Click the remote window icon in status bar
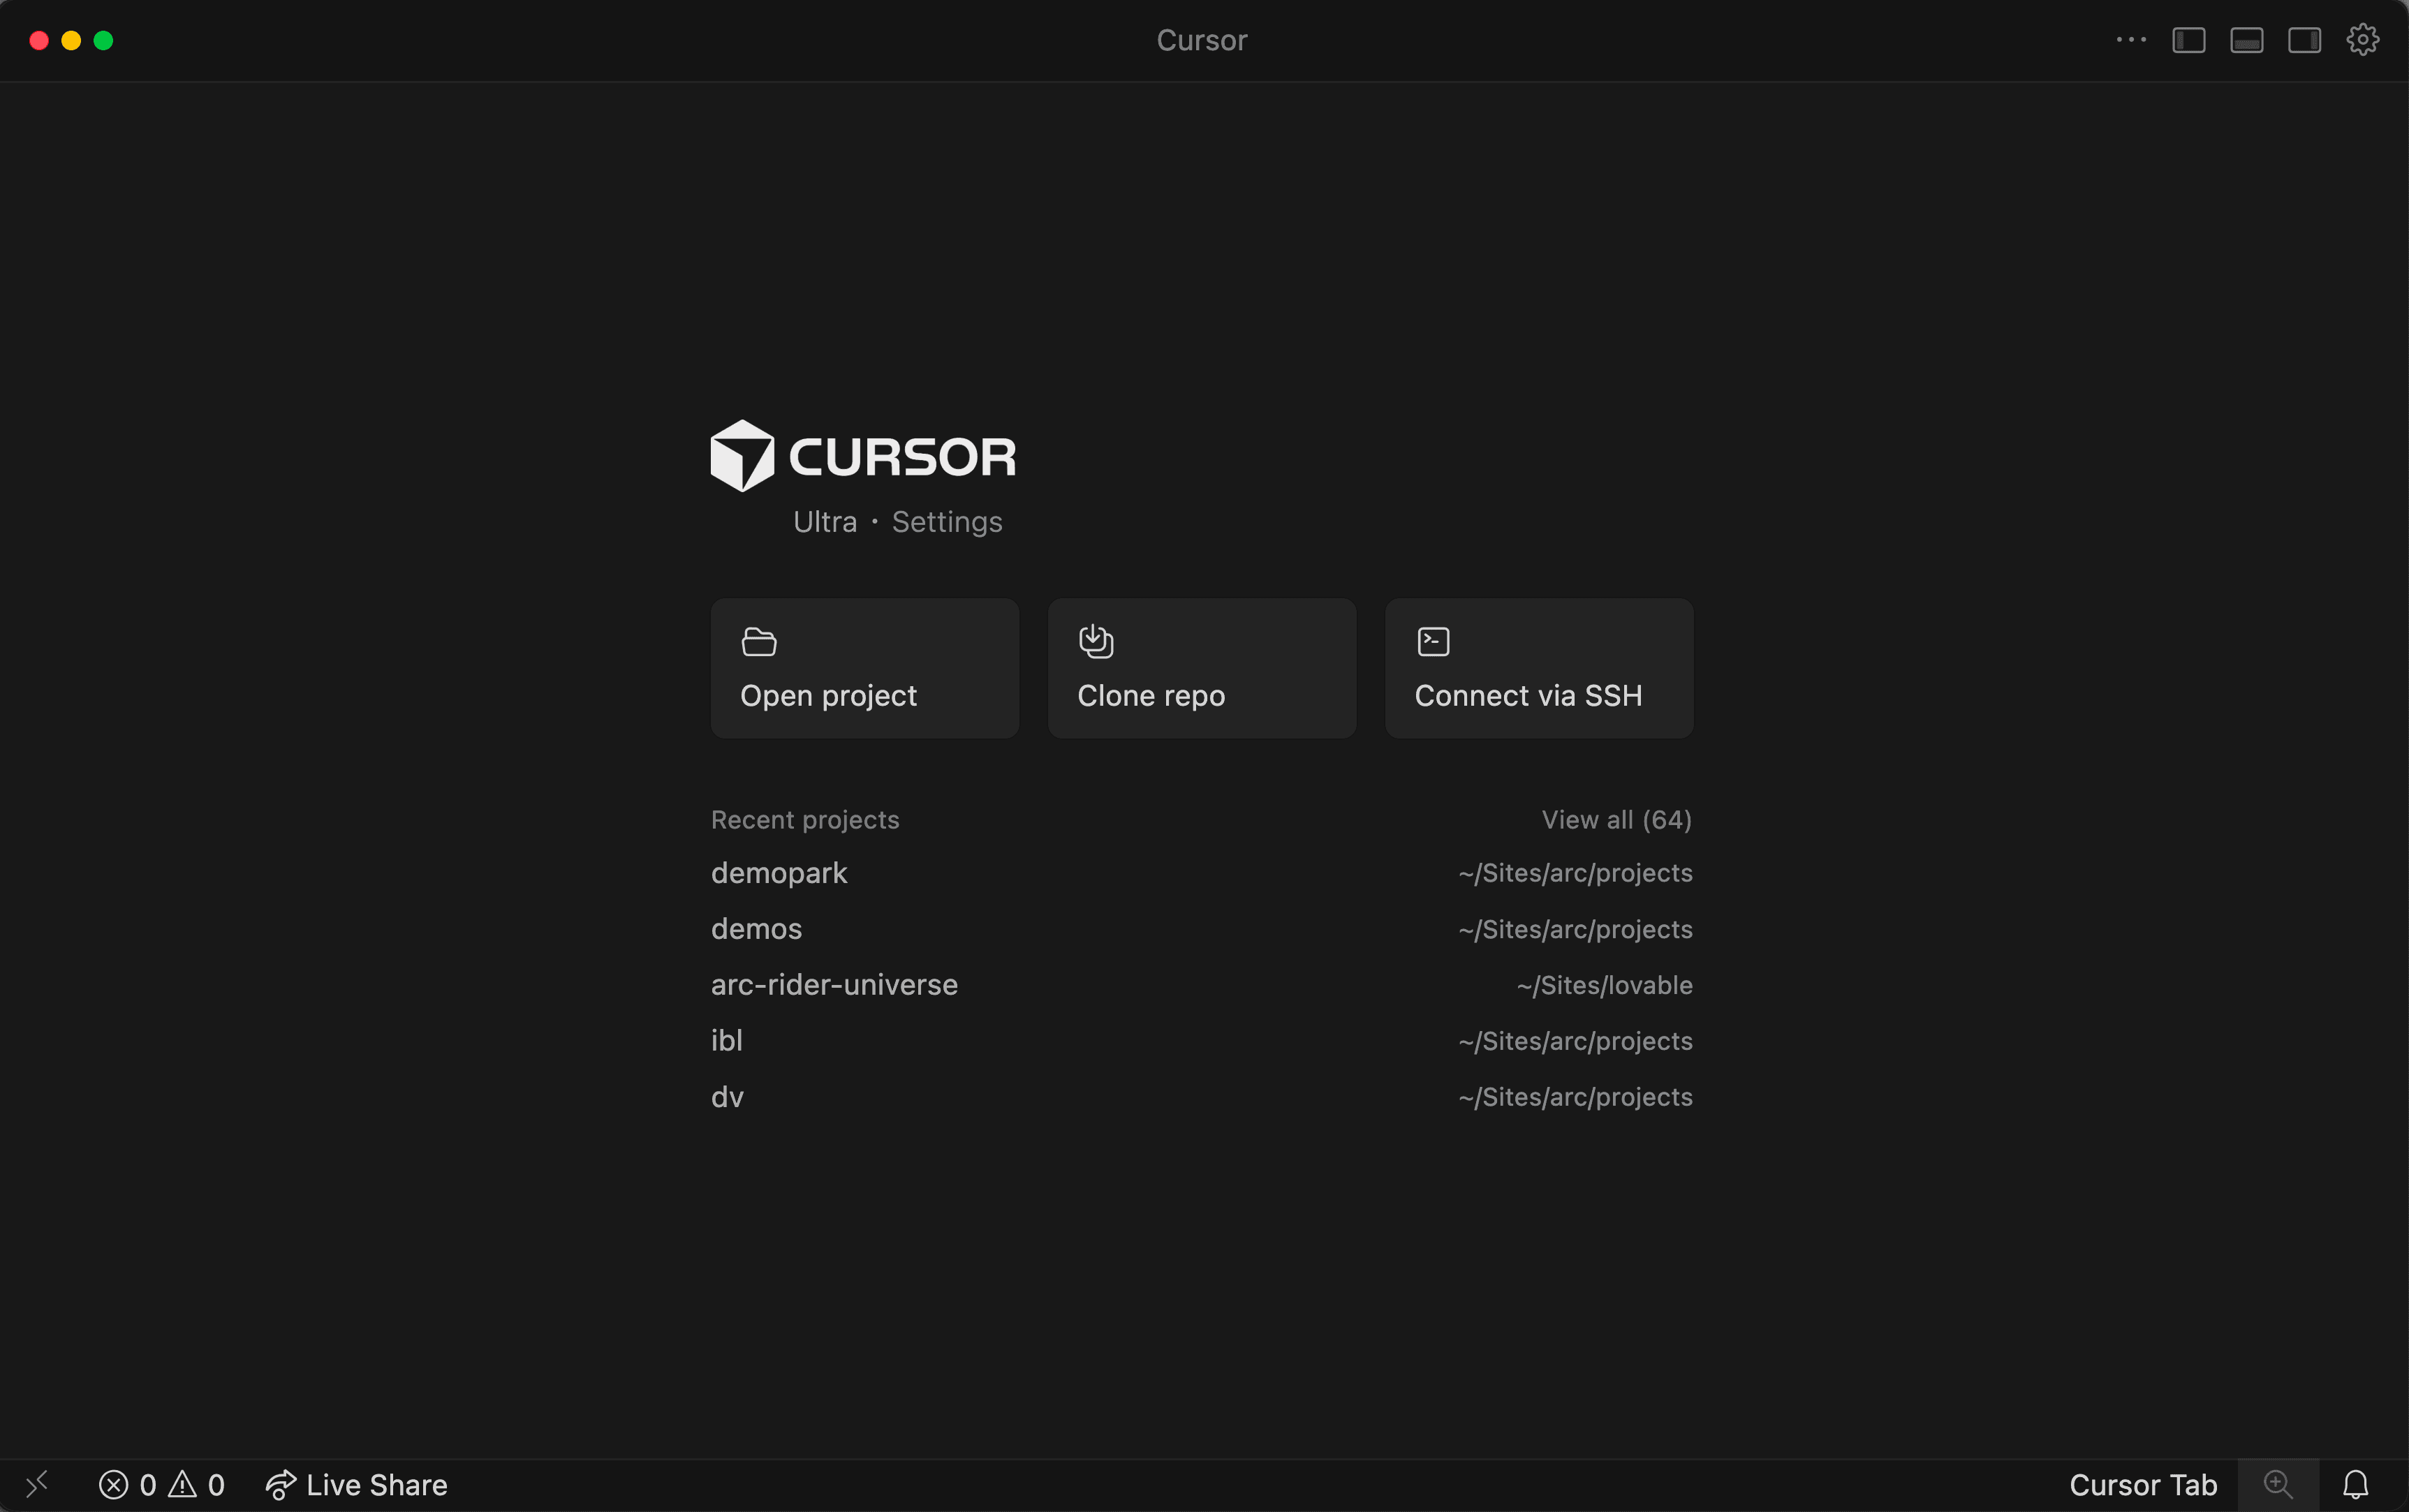 point(37,1485)
